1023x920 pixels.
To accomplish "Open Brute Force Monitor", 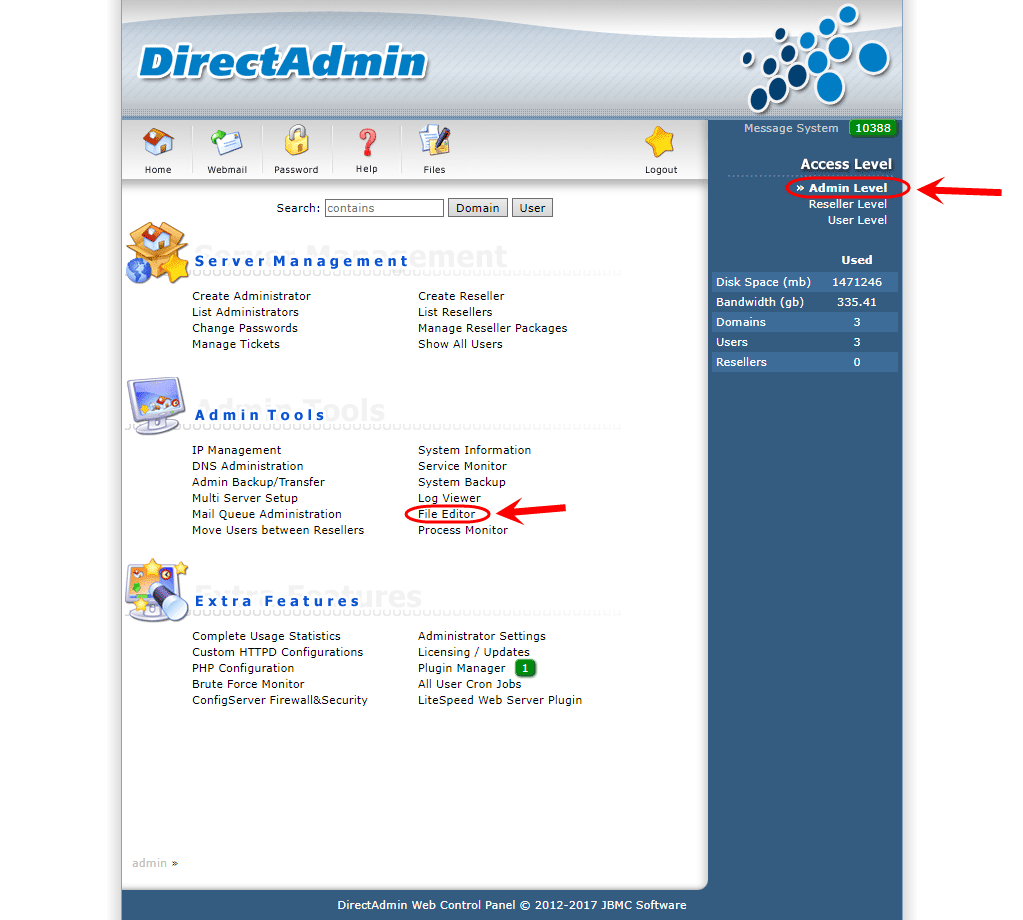I will point(248,684).
